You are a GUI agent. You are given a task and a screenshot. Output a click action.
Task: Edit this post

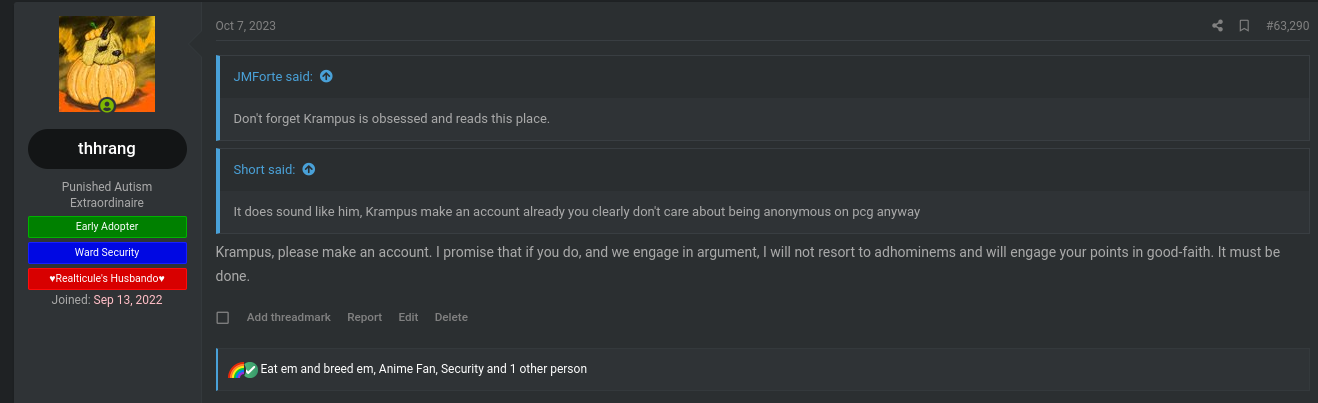click(408, 317)
